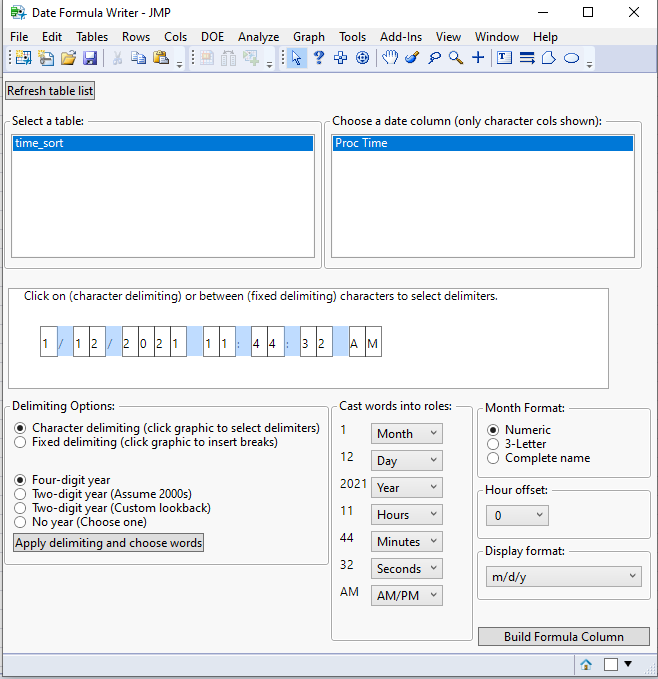Click the New Data Table toolbar icon

click(x=23, y=58)
